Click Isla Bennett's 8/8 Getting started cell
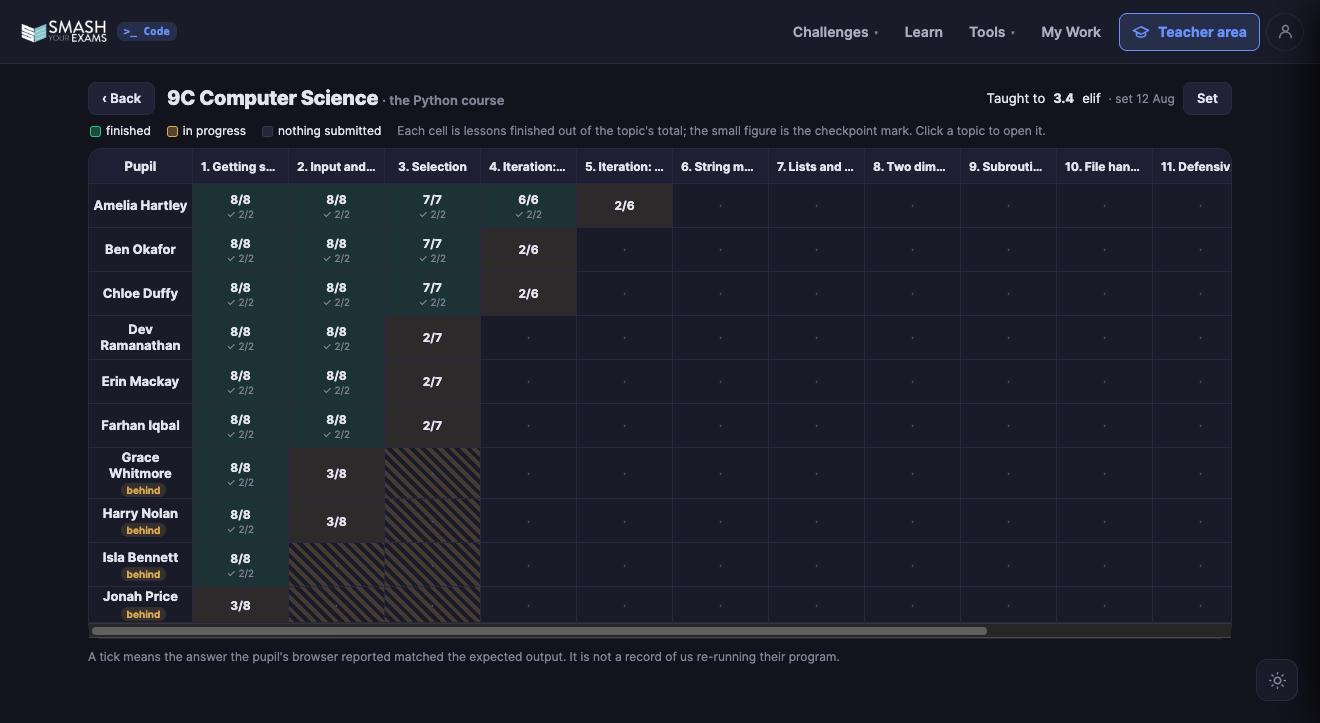The width and height of the screenshot is (1320, 723). click(240, 564)
